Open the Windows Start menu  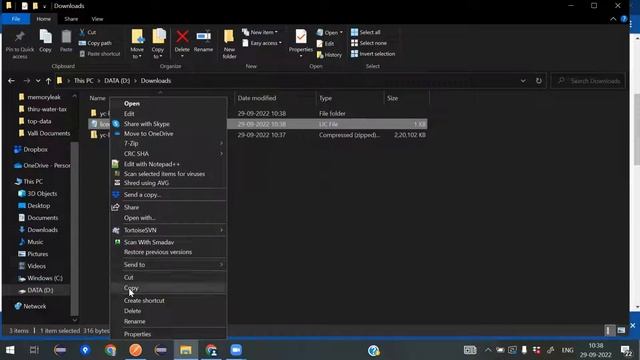click(x=10, y=350)
